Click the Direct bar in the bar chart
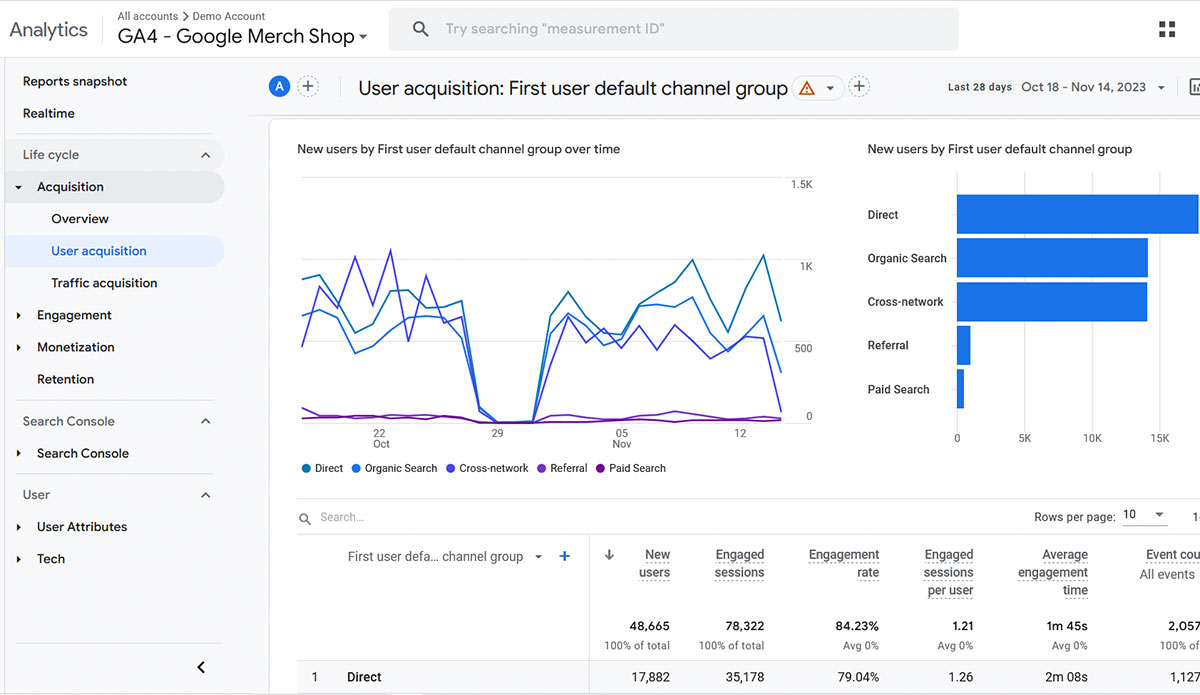 pyautogui.click(x=1077, y=214)
